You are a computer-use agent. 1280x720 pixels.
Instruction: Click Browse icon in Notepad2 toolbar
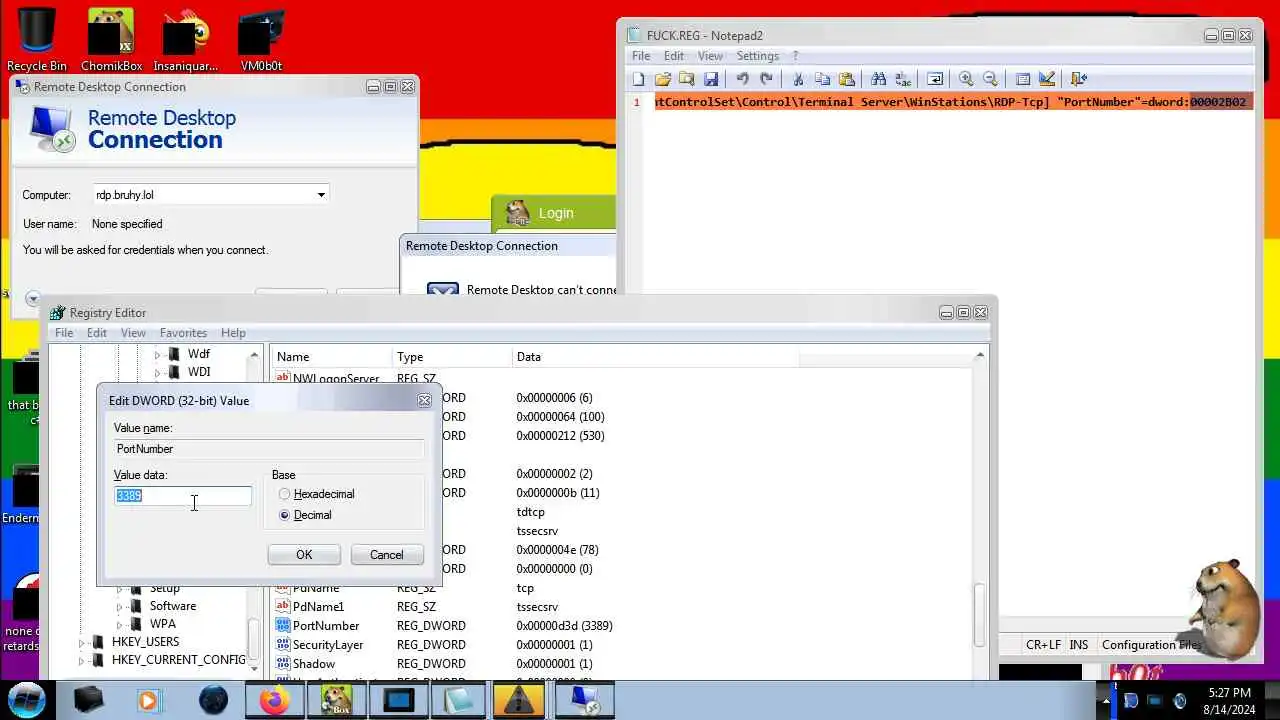(686, 79)
